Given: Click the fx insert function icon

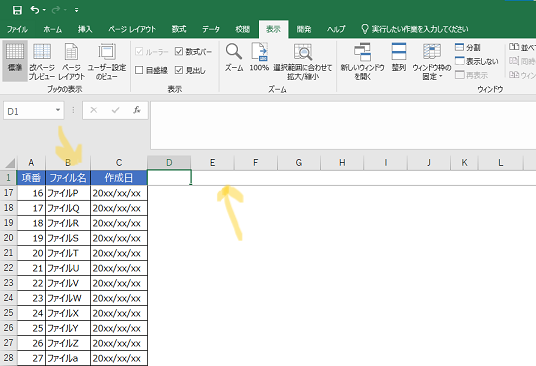Looking at the screenshot, I should point(137,110).
